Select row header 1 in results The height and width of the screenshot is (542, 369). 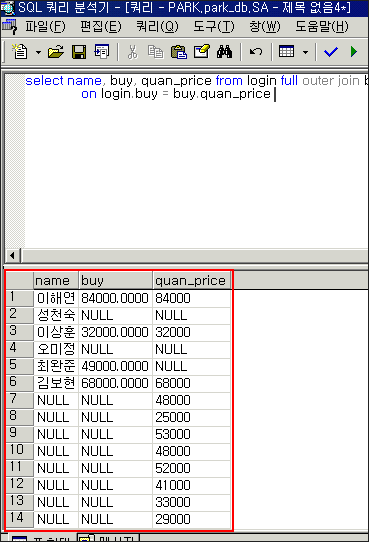click(x=20, y=298)
